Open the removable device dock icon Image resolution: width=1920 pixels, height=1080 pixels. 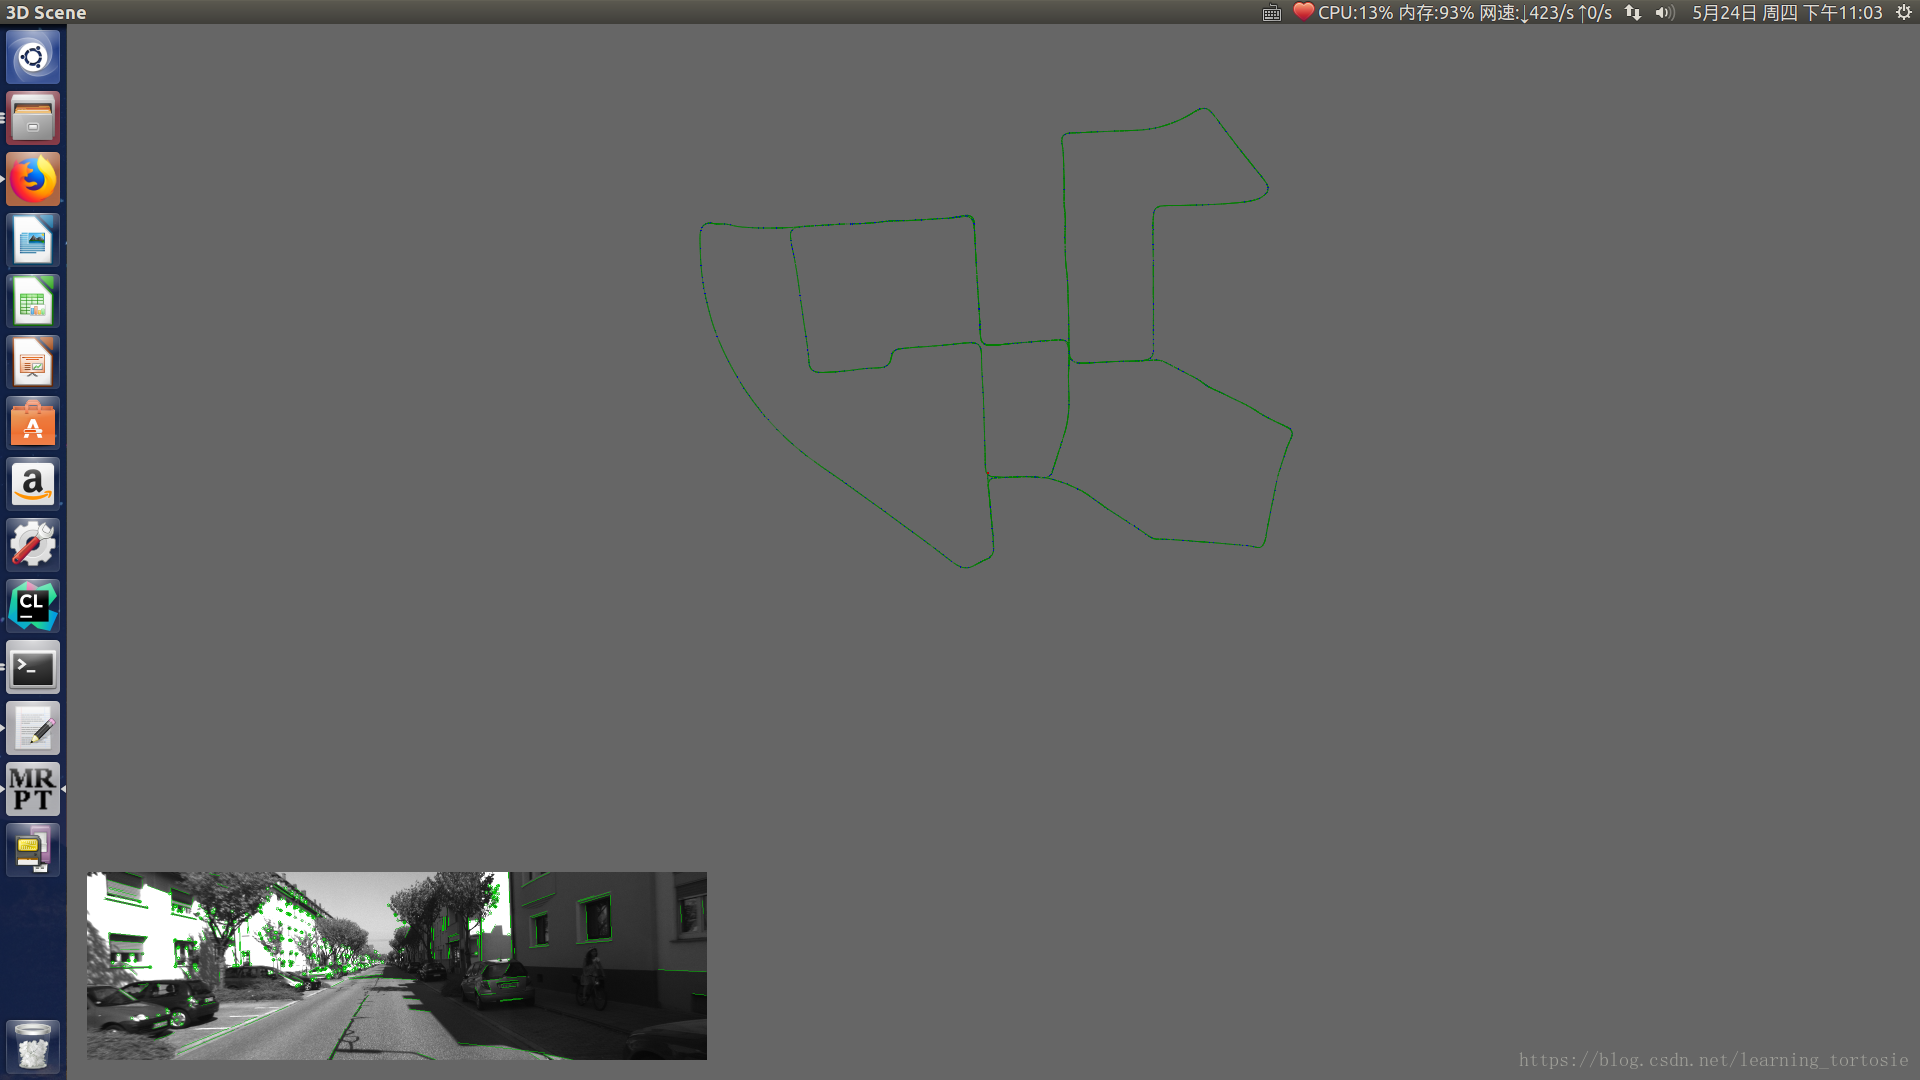(33, 850)
